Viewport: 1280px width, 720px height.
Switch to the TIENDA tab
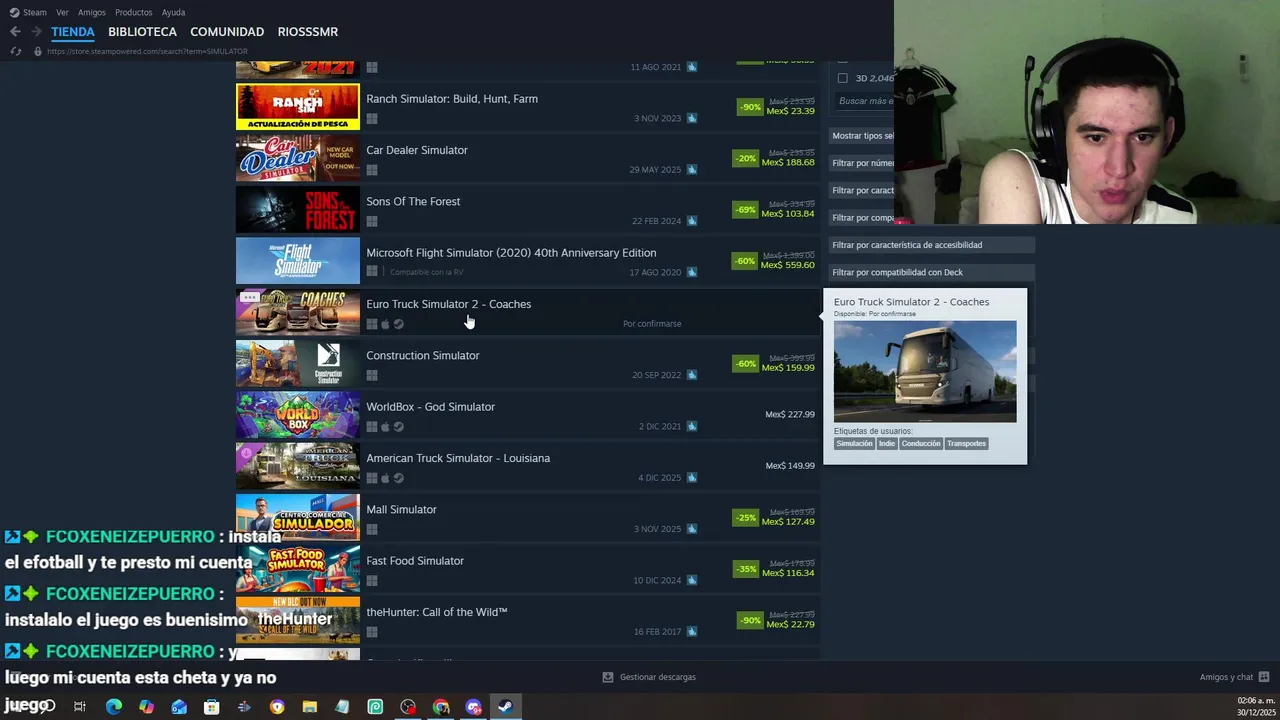point(73,32)
